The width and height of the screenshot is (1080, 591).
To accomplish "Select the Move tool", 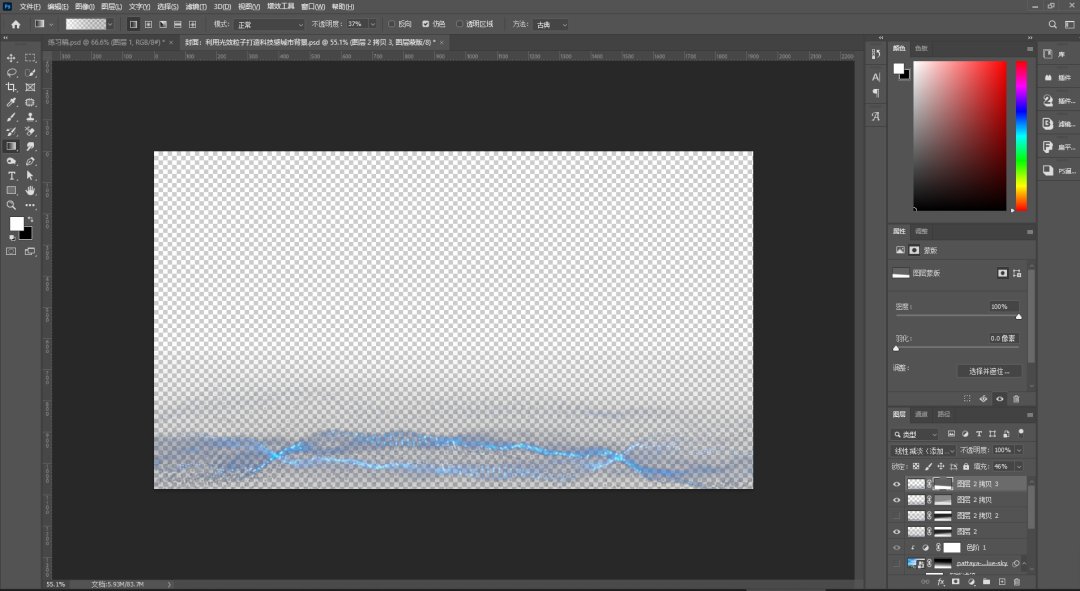I will (x=11, y=58).
